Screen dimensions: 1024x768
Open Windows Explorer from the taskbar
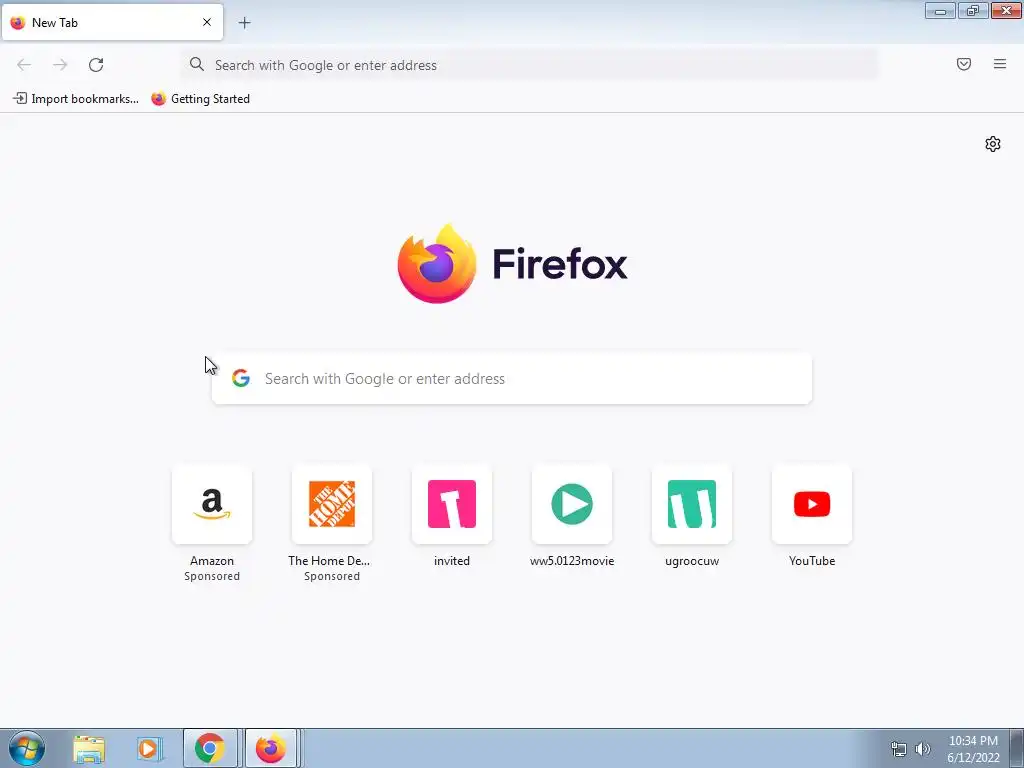point(89,749)
